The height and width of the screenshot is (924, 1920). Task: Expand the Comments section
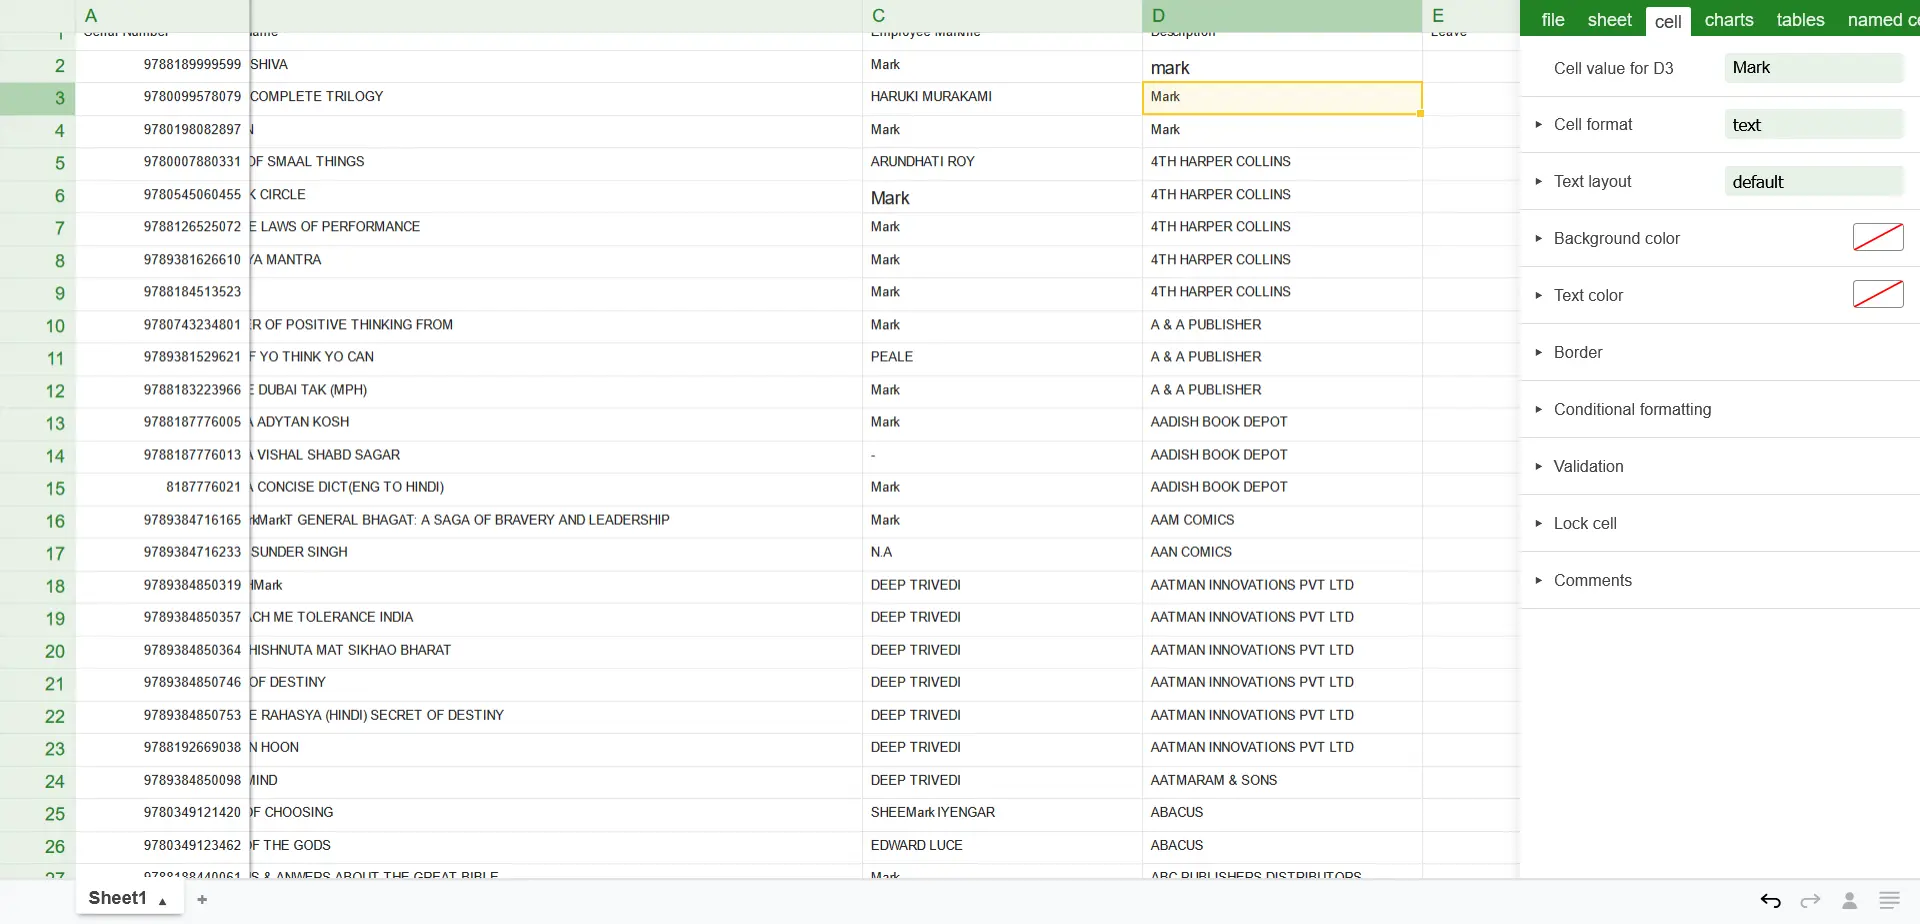coord(1592,581)
